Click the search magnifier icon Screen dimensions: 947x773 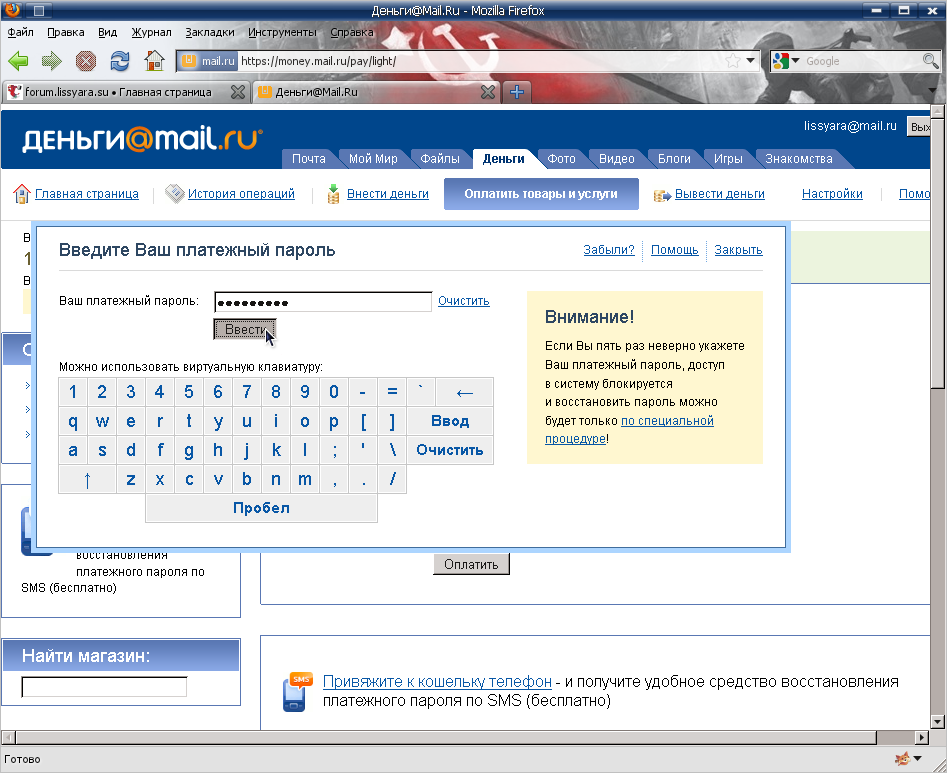pyautogui.click(x=931, y=60)
